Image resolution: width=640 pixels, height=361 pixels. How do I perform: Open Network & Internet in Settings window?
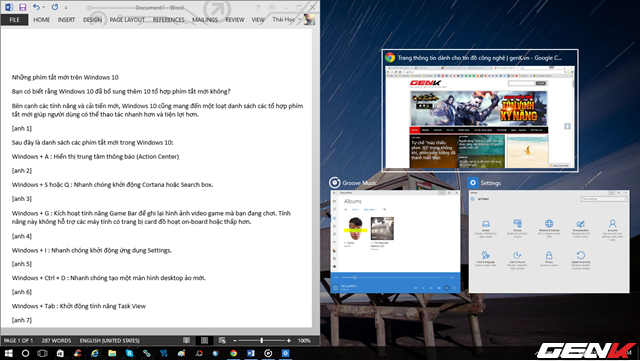[x=549, y=228]
